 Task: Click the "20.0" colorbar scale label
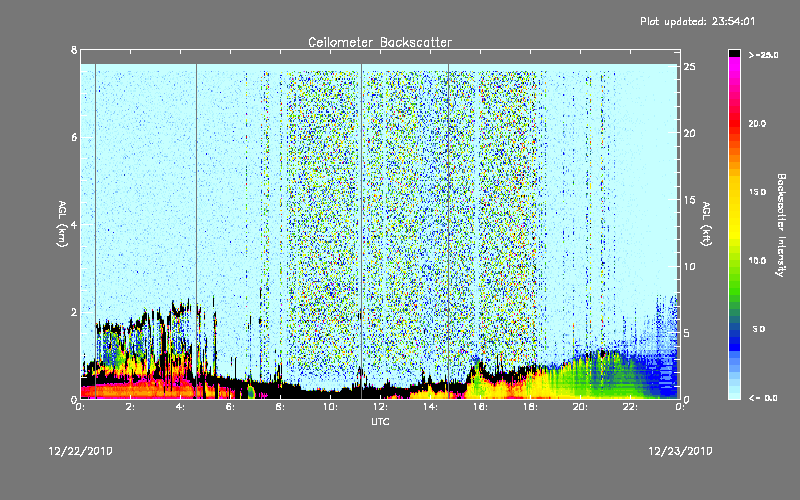pos(757,123)
